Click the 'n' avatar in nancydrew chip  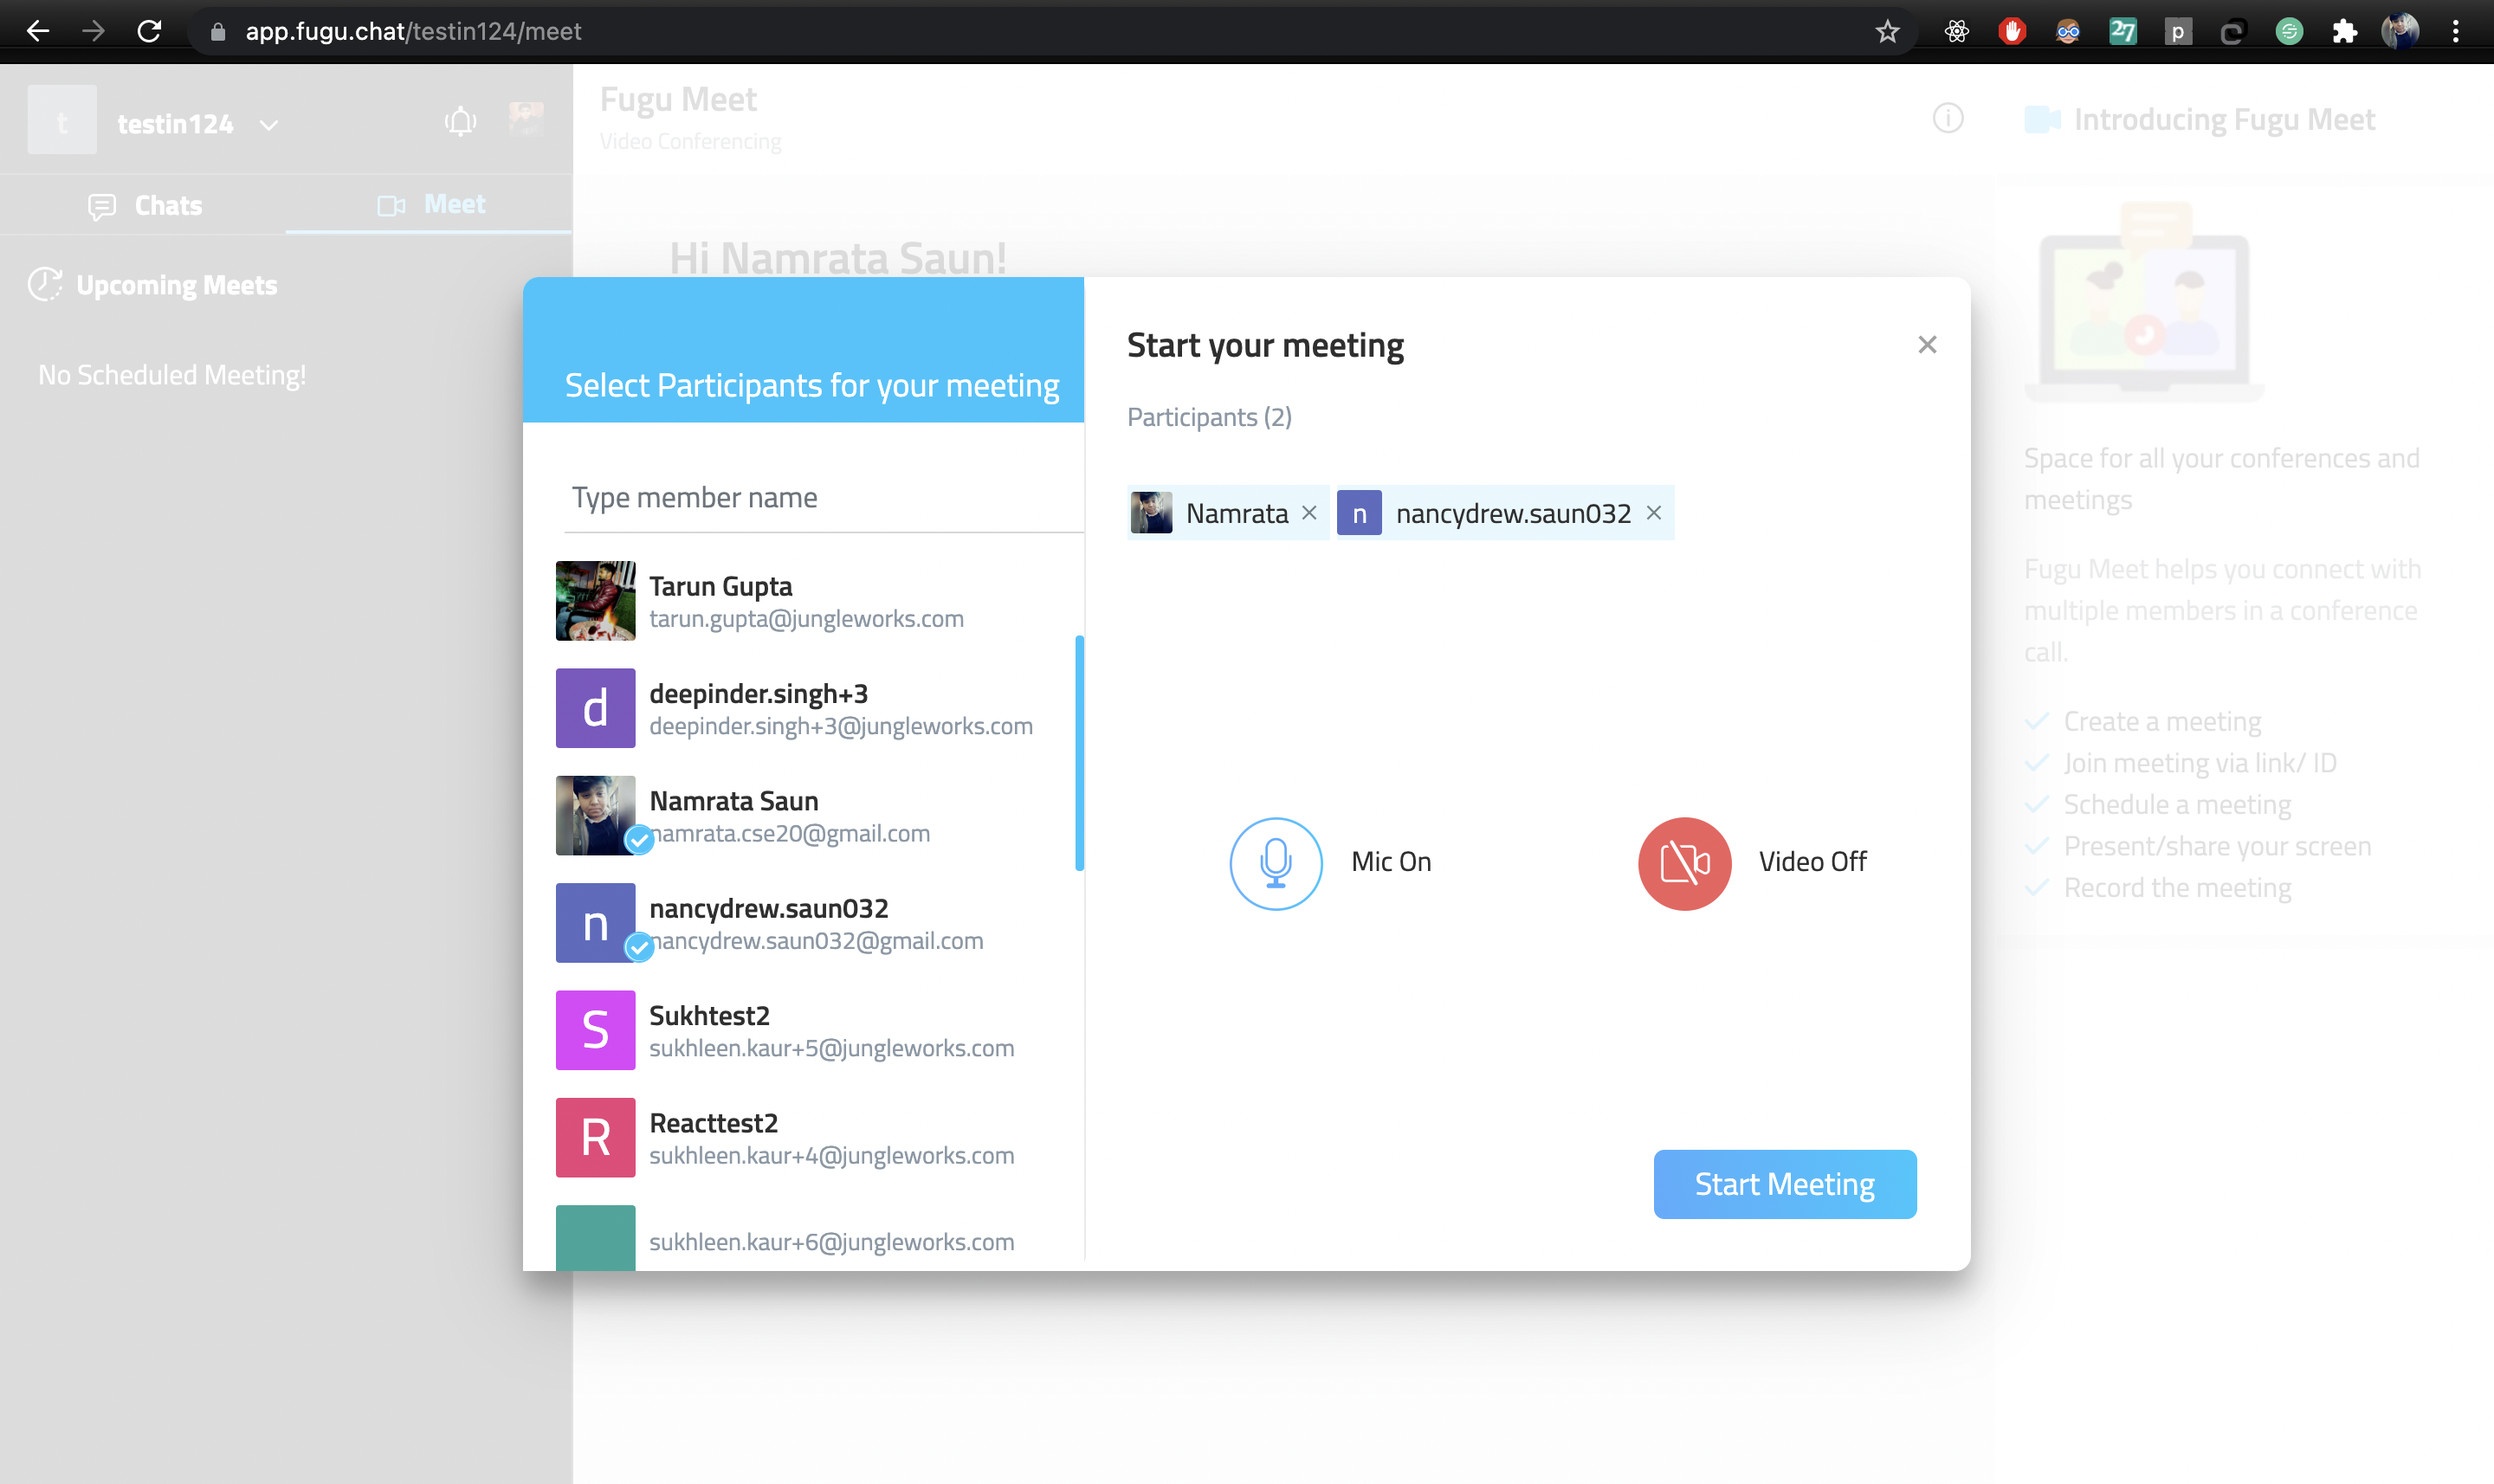1358,513
